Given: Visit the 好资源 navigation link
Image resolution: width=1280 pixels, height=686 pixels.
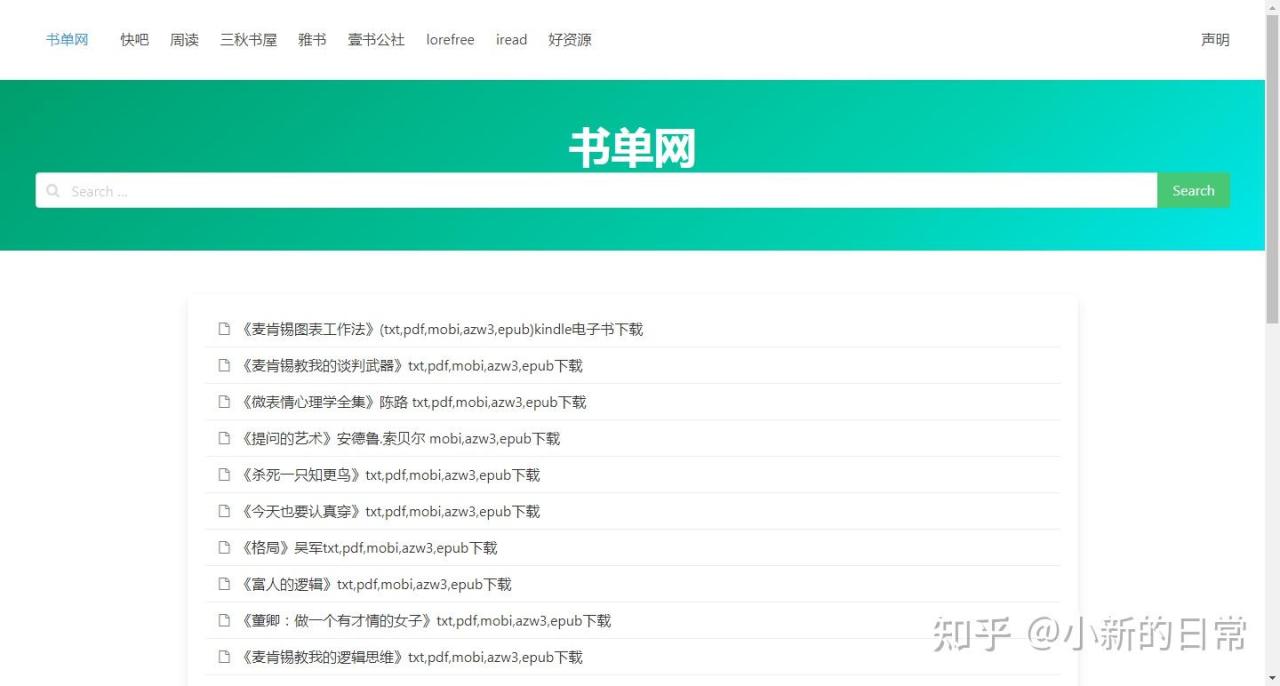Looking at the screenshot, I should (x=570, y=40).
